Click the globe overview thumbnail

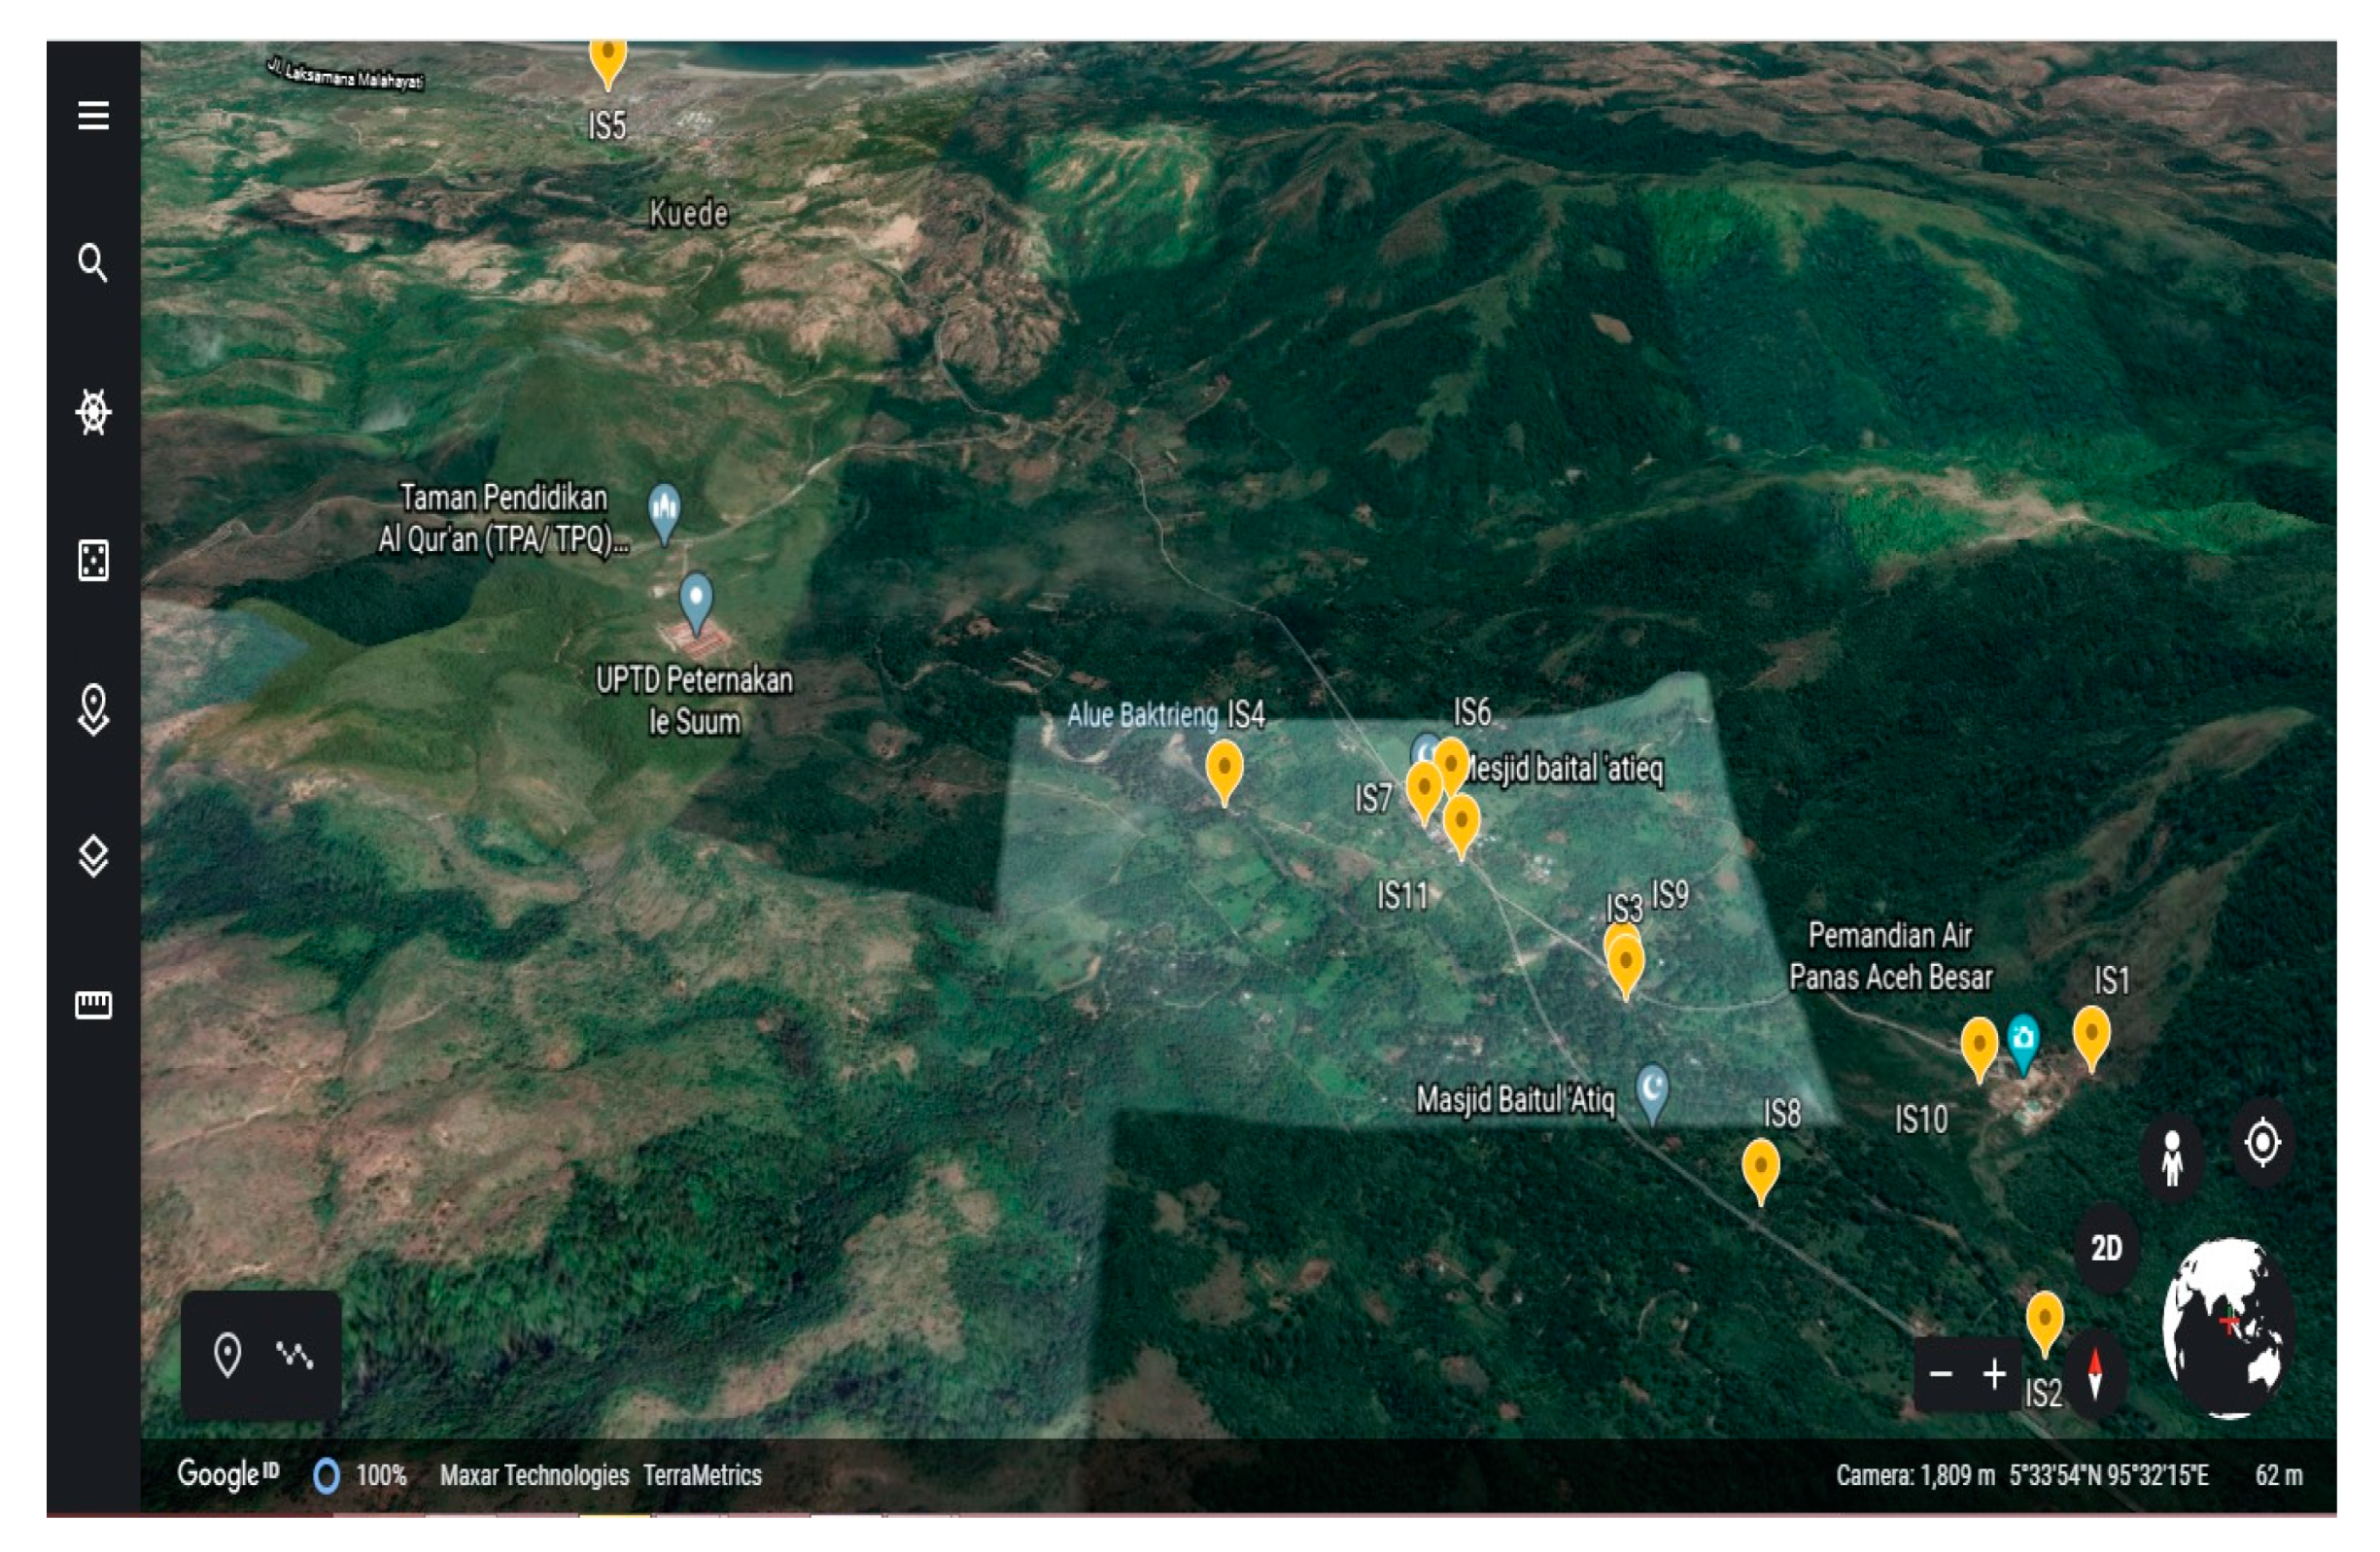(2227, 1328)
